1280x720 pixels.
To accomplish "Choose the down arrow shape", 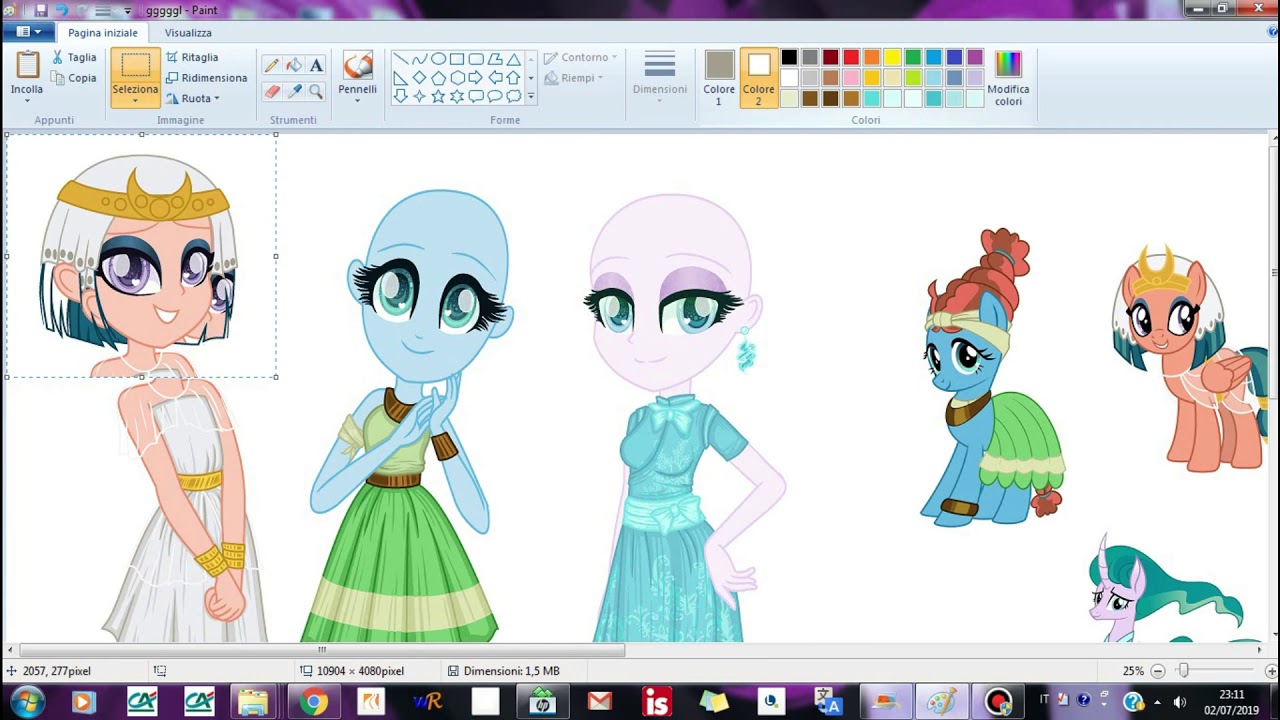I will [x=400, y=97].
